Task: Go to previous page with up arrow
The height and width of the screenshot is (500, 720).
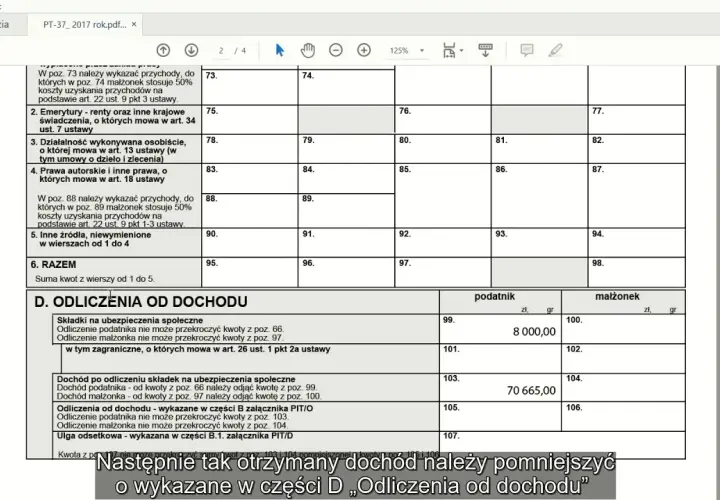Action: (163, 50)
